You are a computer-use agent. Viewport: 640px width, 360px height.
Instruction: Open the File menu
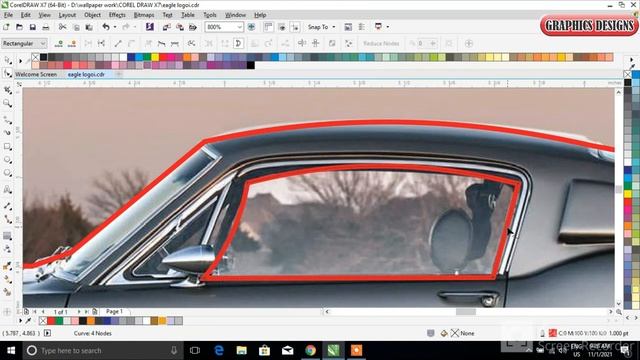8,15
